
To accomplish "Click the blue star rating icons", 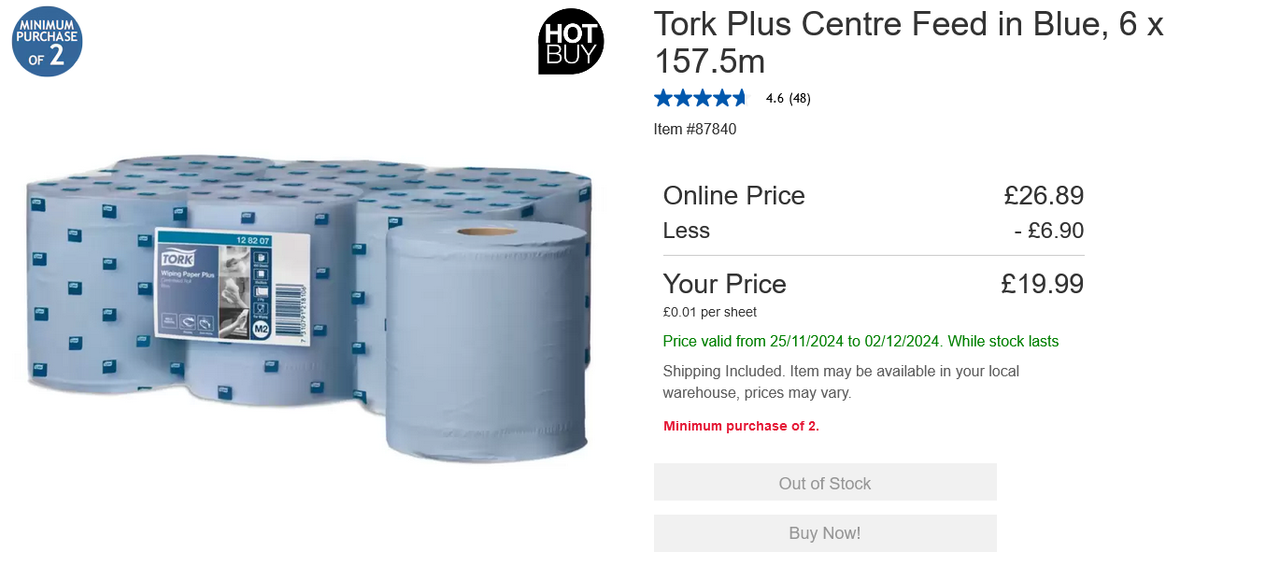I will (x=701, y=98).
